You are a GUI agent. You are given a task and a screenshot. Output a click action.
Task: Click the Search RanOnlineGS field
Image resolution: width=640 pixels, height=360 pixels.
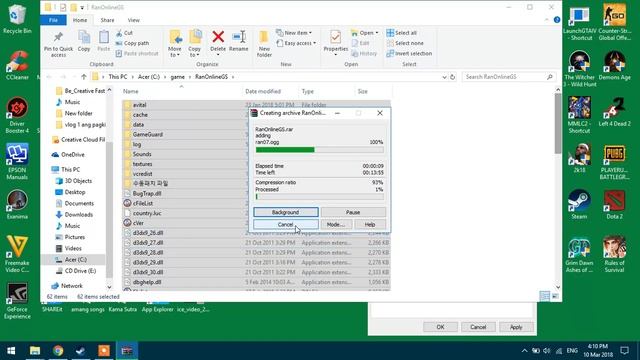pyautogui.click(x=509, y=77)
